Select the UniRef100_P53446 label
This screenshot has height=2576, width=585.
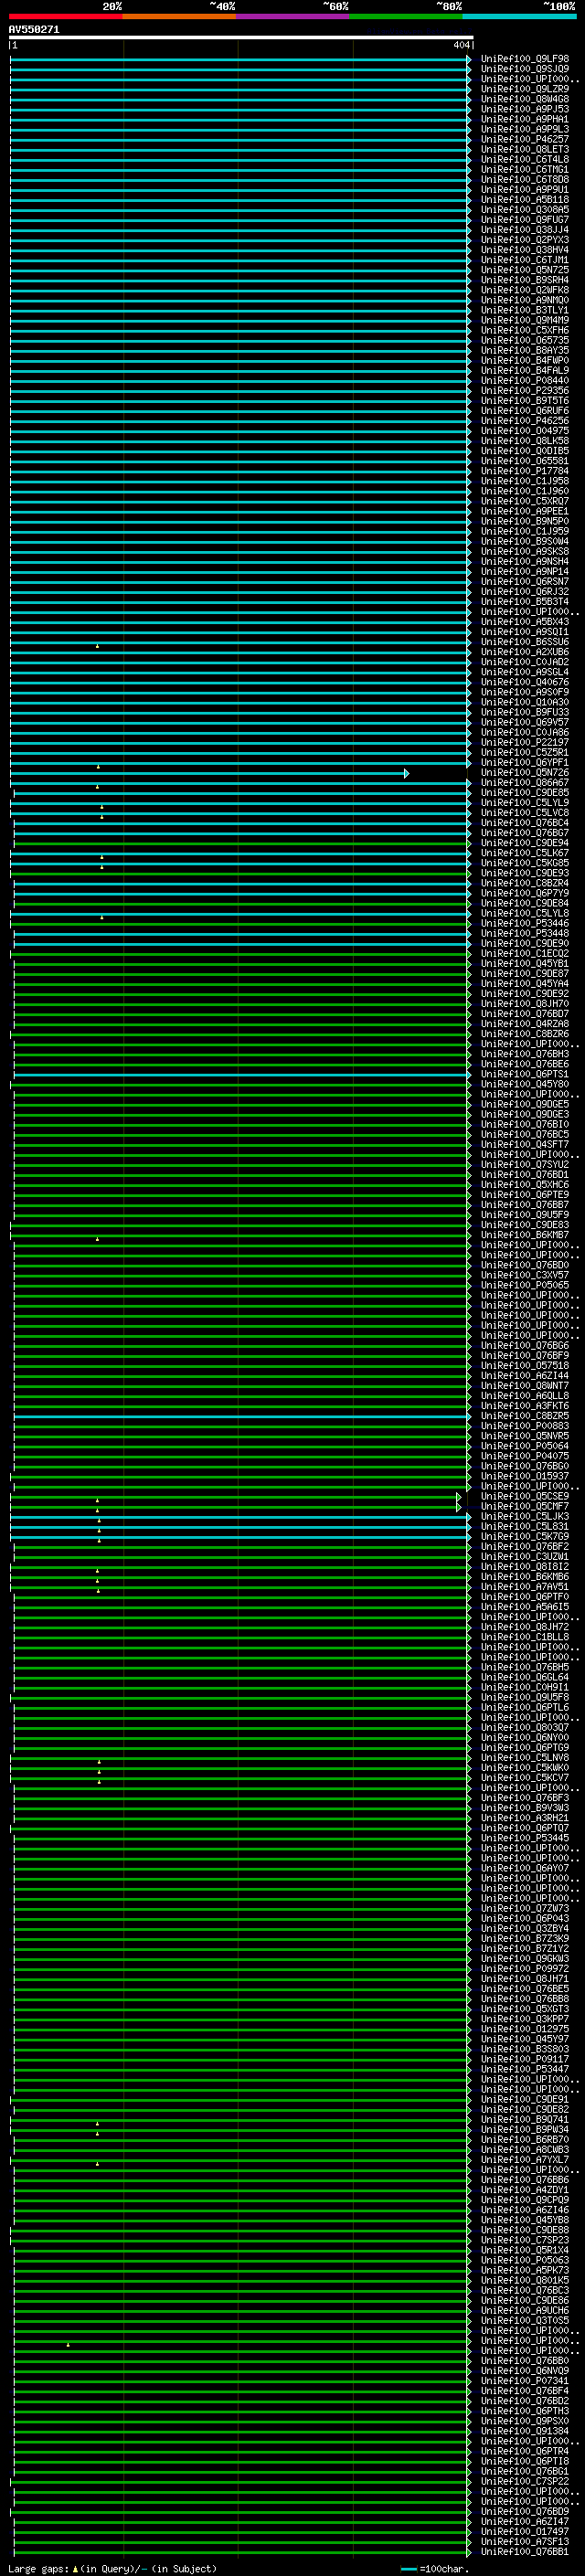(525, 924)
